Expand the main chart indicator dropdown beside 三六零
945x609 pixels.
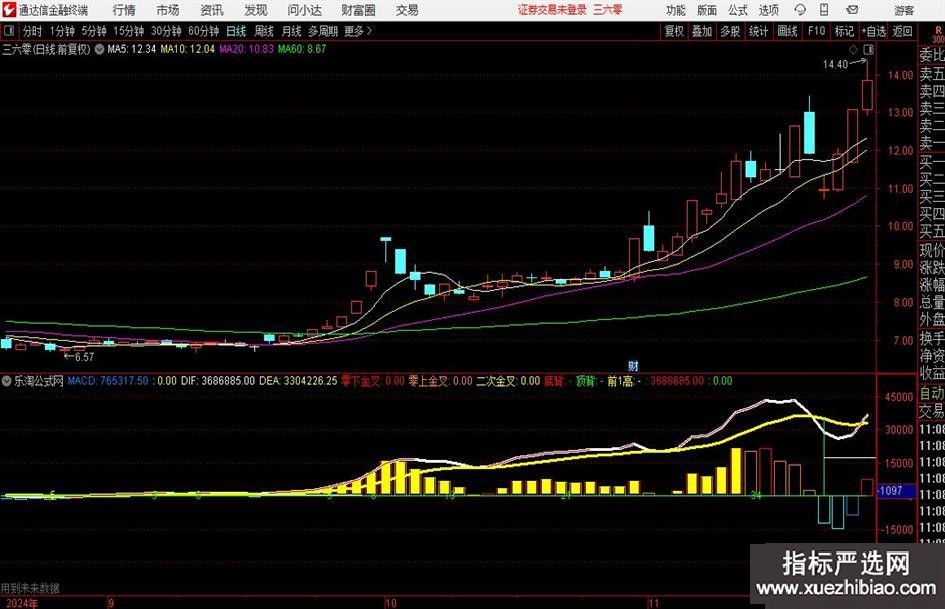point(99,49)
